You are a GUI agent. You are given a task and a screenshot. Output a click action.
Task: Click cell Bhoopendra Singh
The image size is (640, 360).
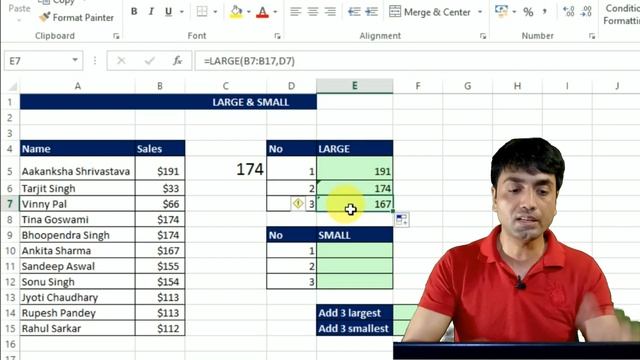pos(78,235)
